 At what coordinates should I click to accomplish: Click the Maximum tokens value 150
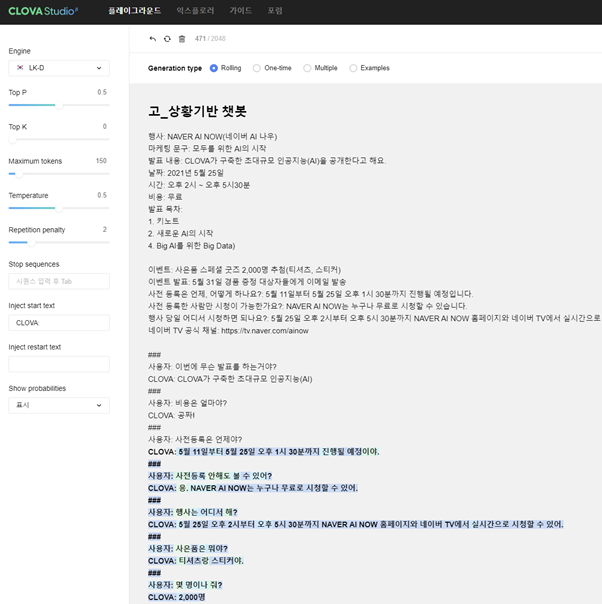[101, 161]
